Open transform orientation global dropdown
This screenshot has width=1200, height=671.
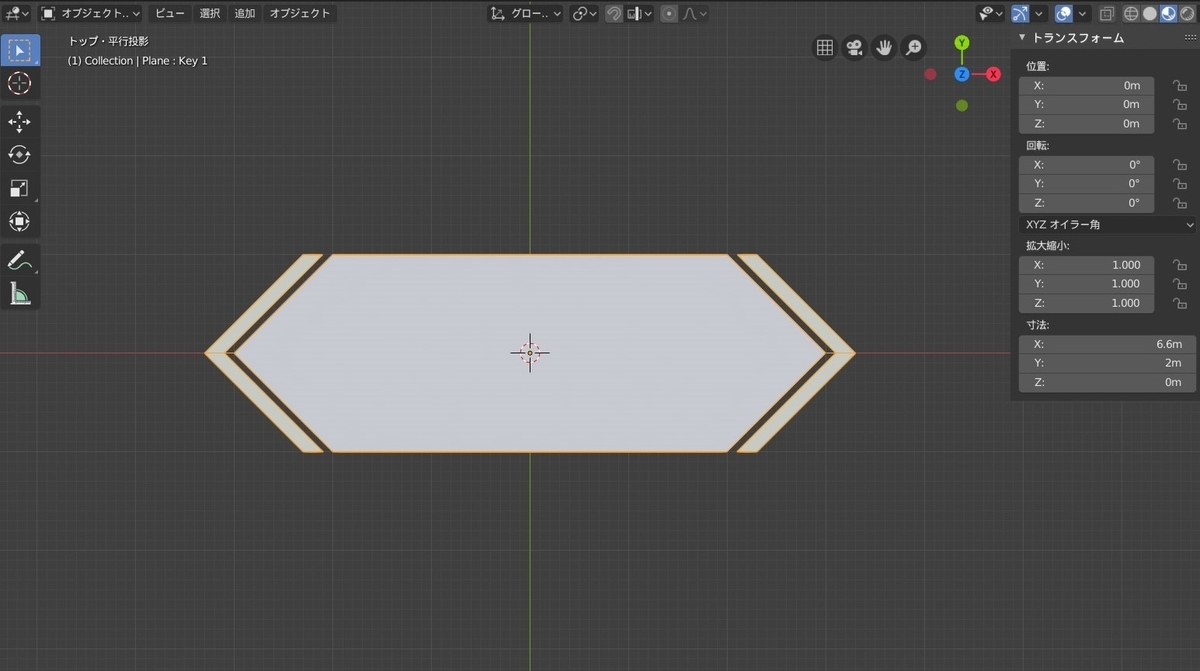[x=526, y=14]
